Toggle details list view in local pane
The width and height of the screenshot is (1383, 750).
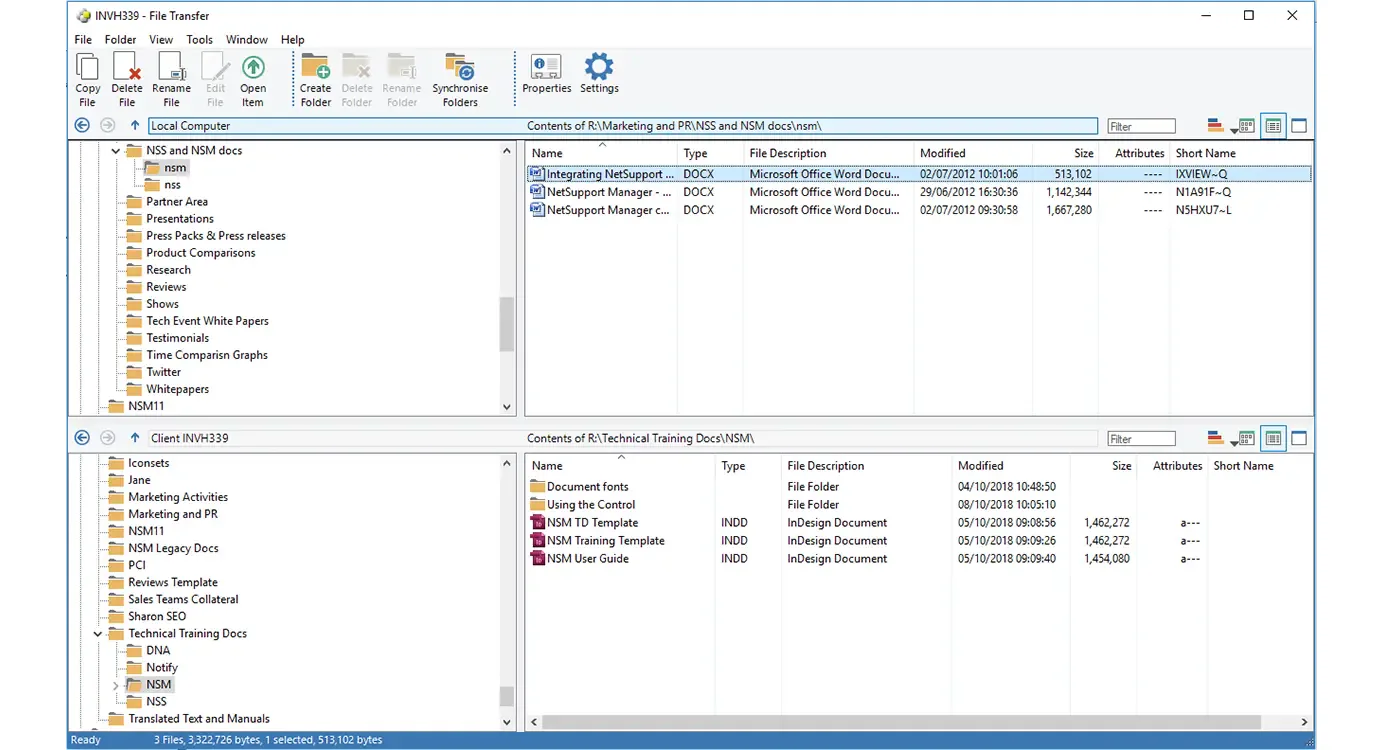1273,126
